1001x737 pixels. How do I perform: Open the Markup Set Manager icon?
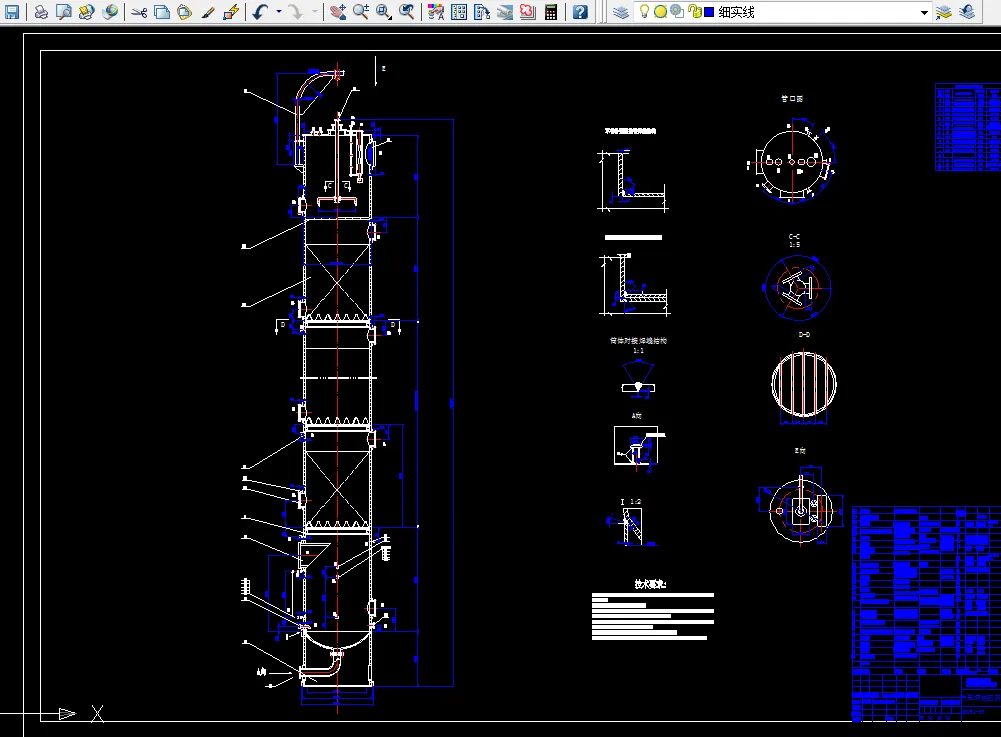(x=528, y=11)
